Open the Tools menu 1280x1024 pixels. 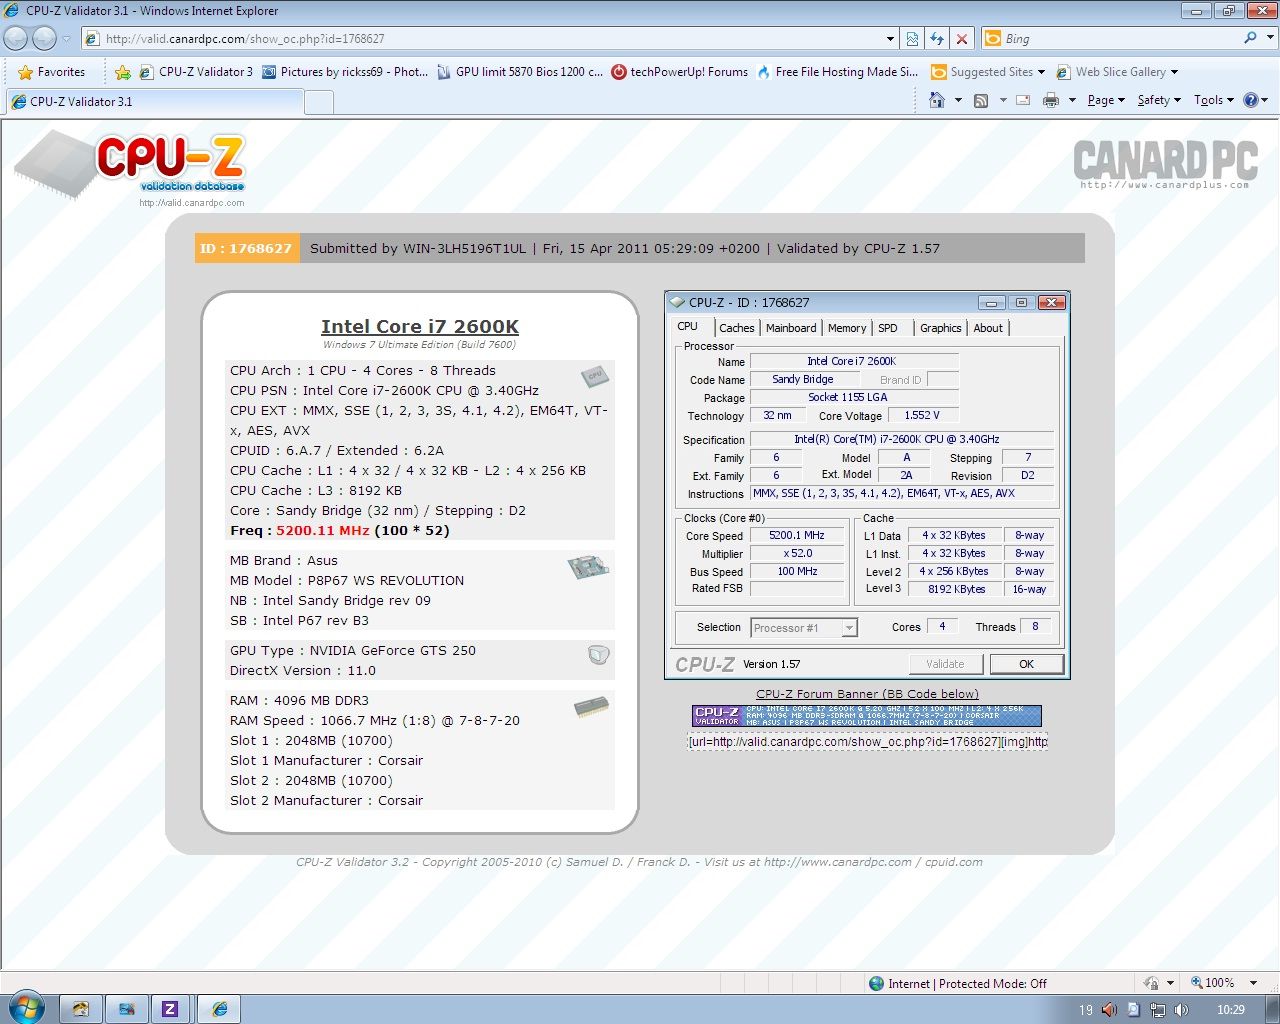1214,100
